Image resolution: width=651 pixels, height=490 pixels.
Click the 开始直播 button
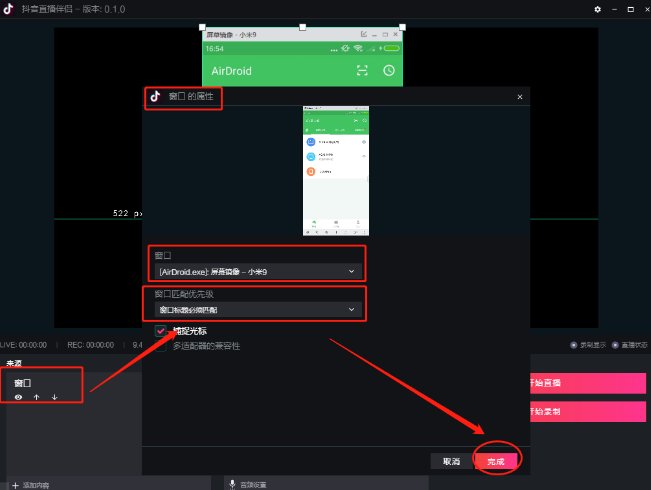coord(587,383)
